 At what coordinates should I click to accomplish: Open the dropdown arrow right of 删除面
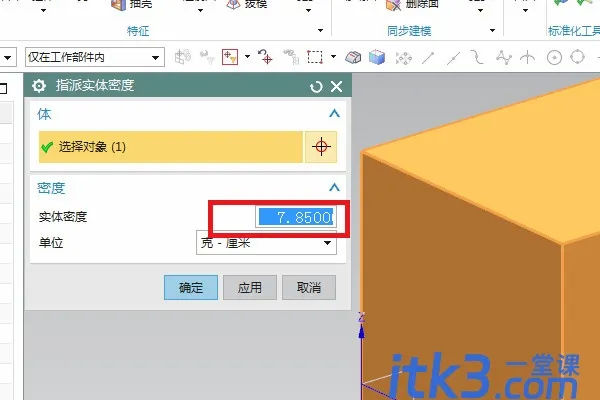pyautogui.click(x=480, y=10)
